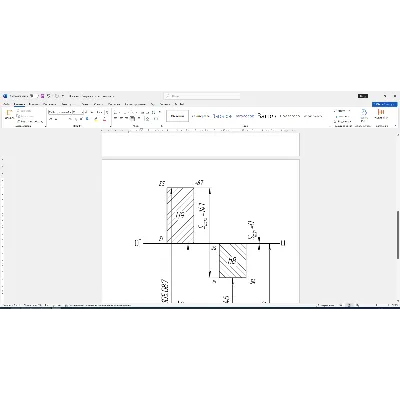400x400 pixels.
Task: Click the Dictate microphone icon
Action: coord(364,113)
